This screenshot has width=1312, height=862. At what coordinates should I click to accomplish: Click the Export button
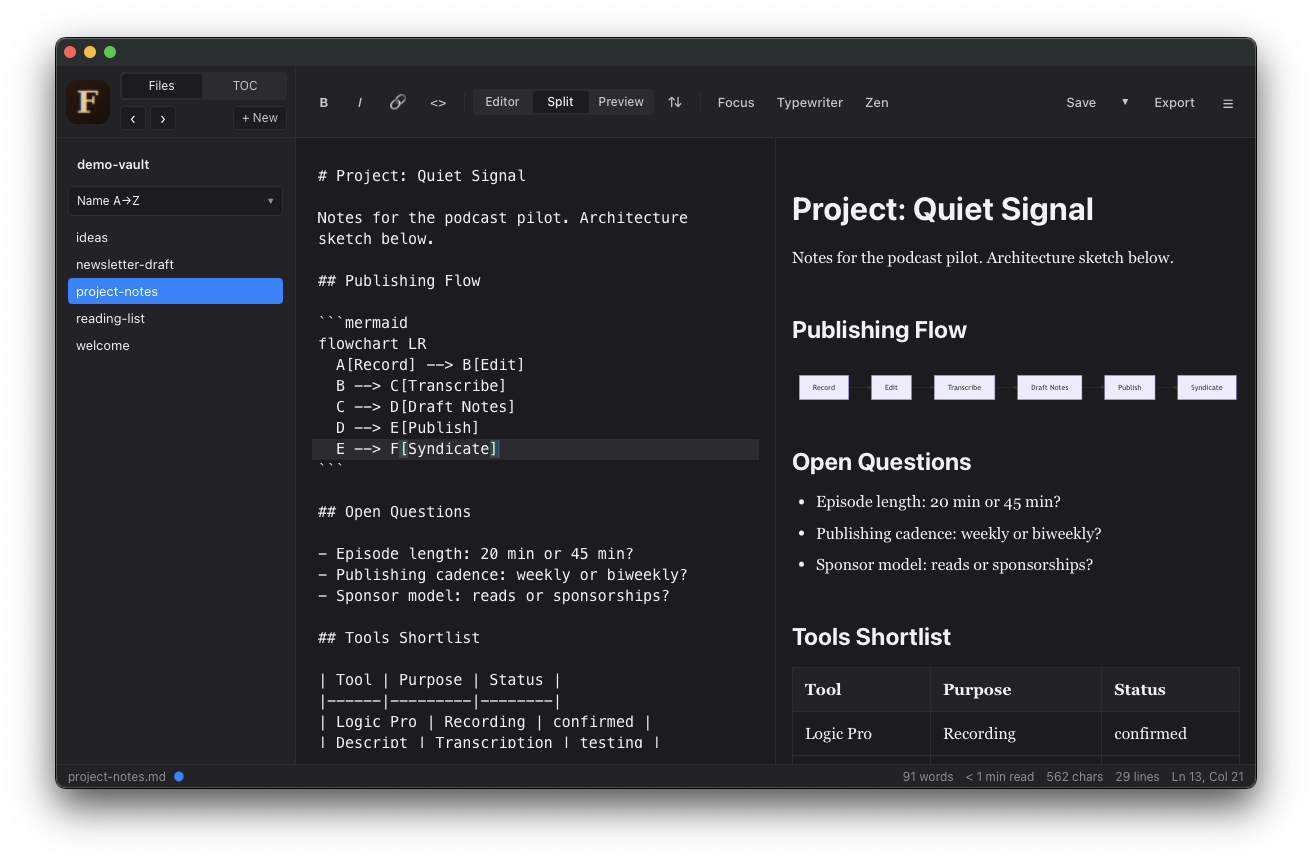coord(1174,102)
